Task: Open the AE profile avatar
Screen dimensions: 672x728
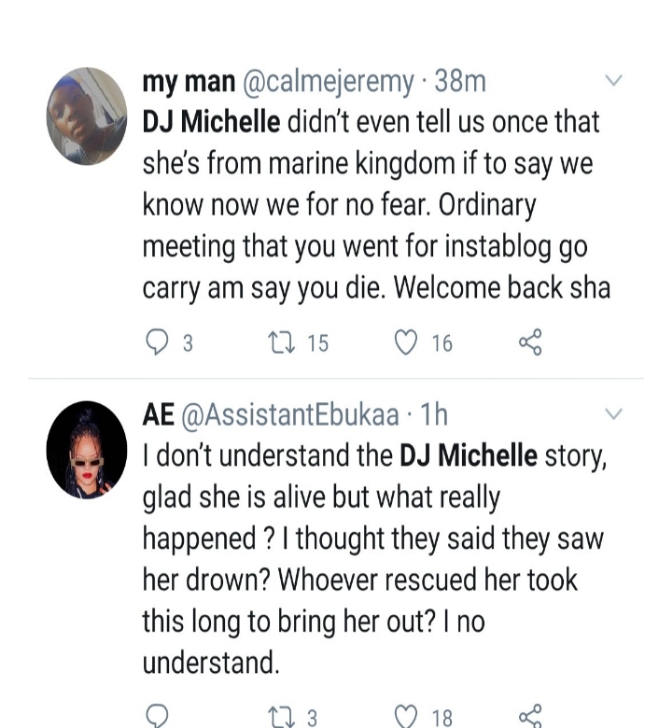Action: pos(87,450)
